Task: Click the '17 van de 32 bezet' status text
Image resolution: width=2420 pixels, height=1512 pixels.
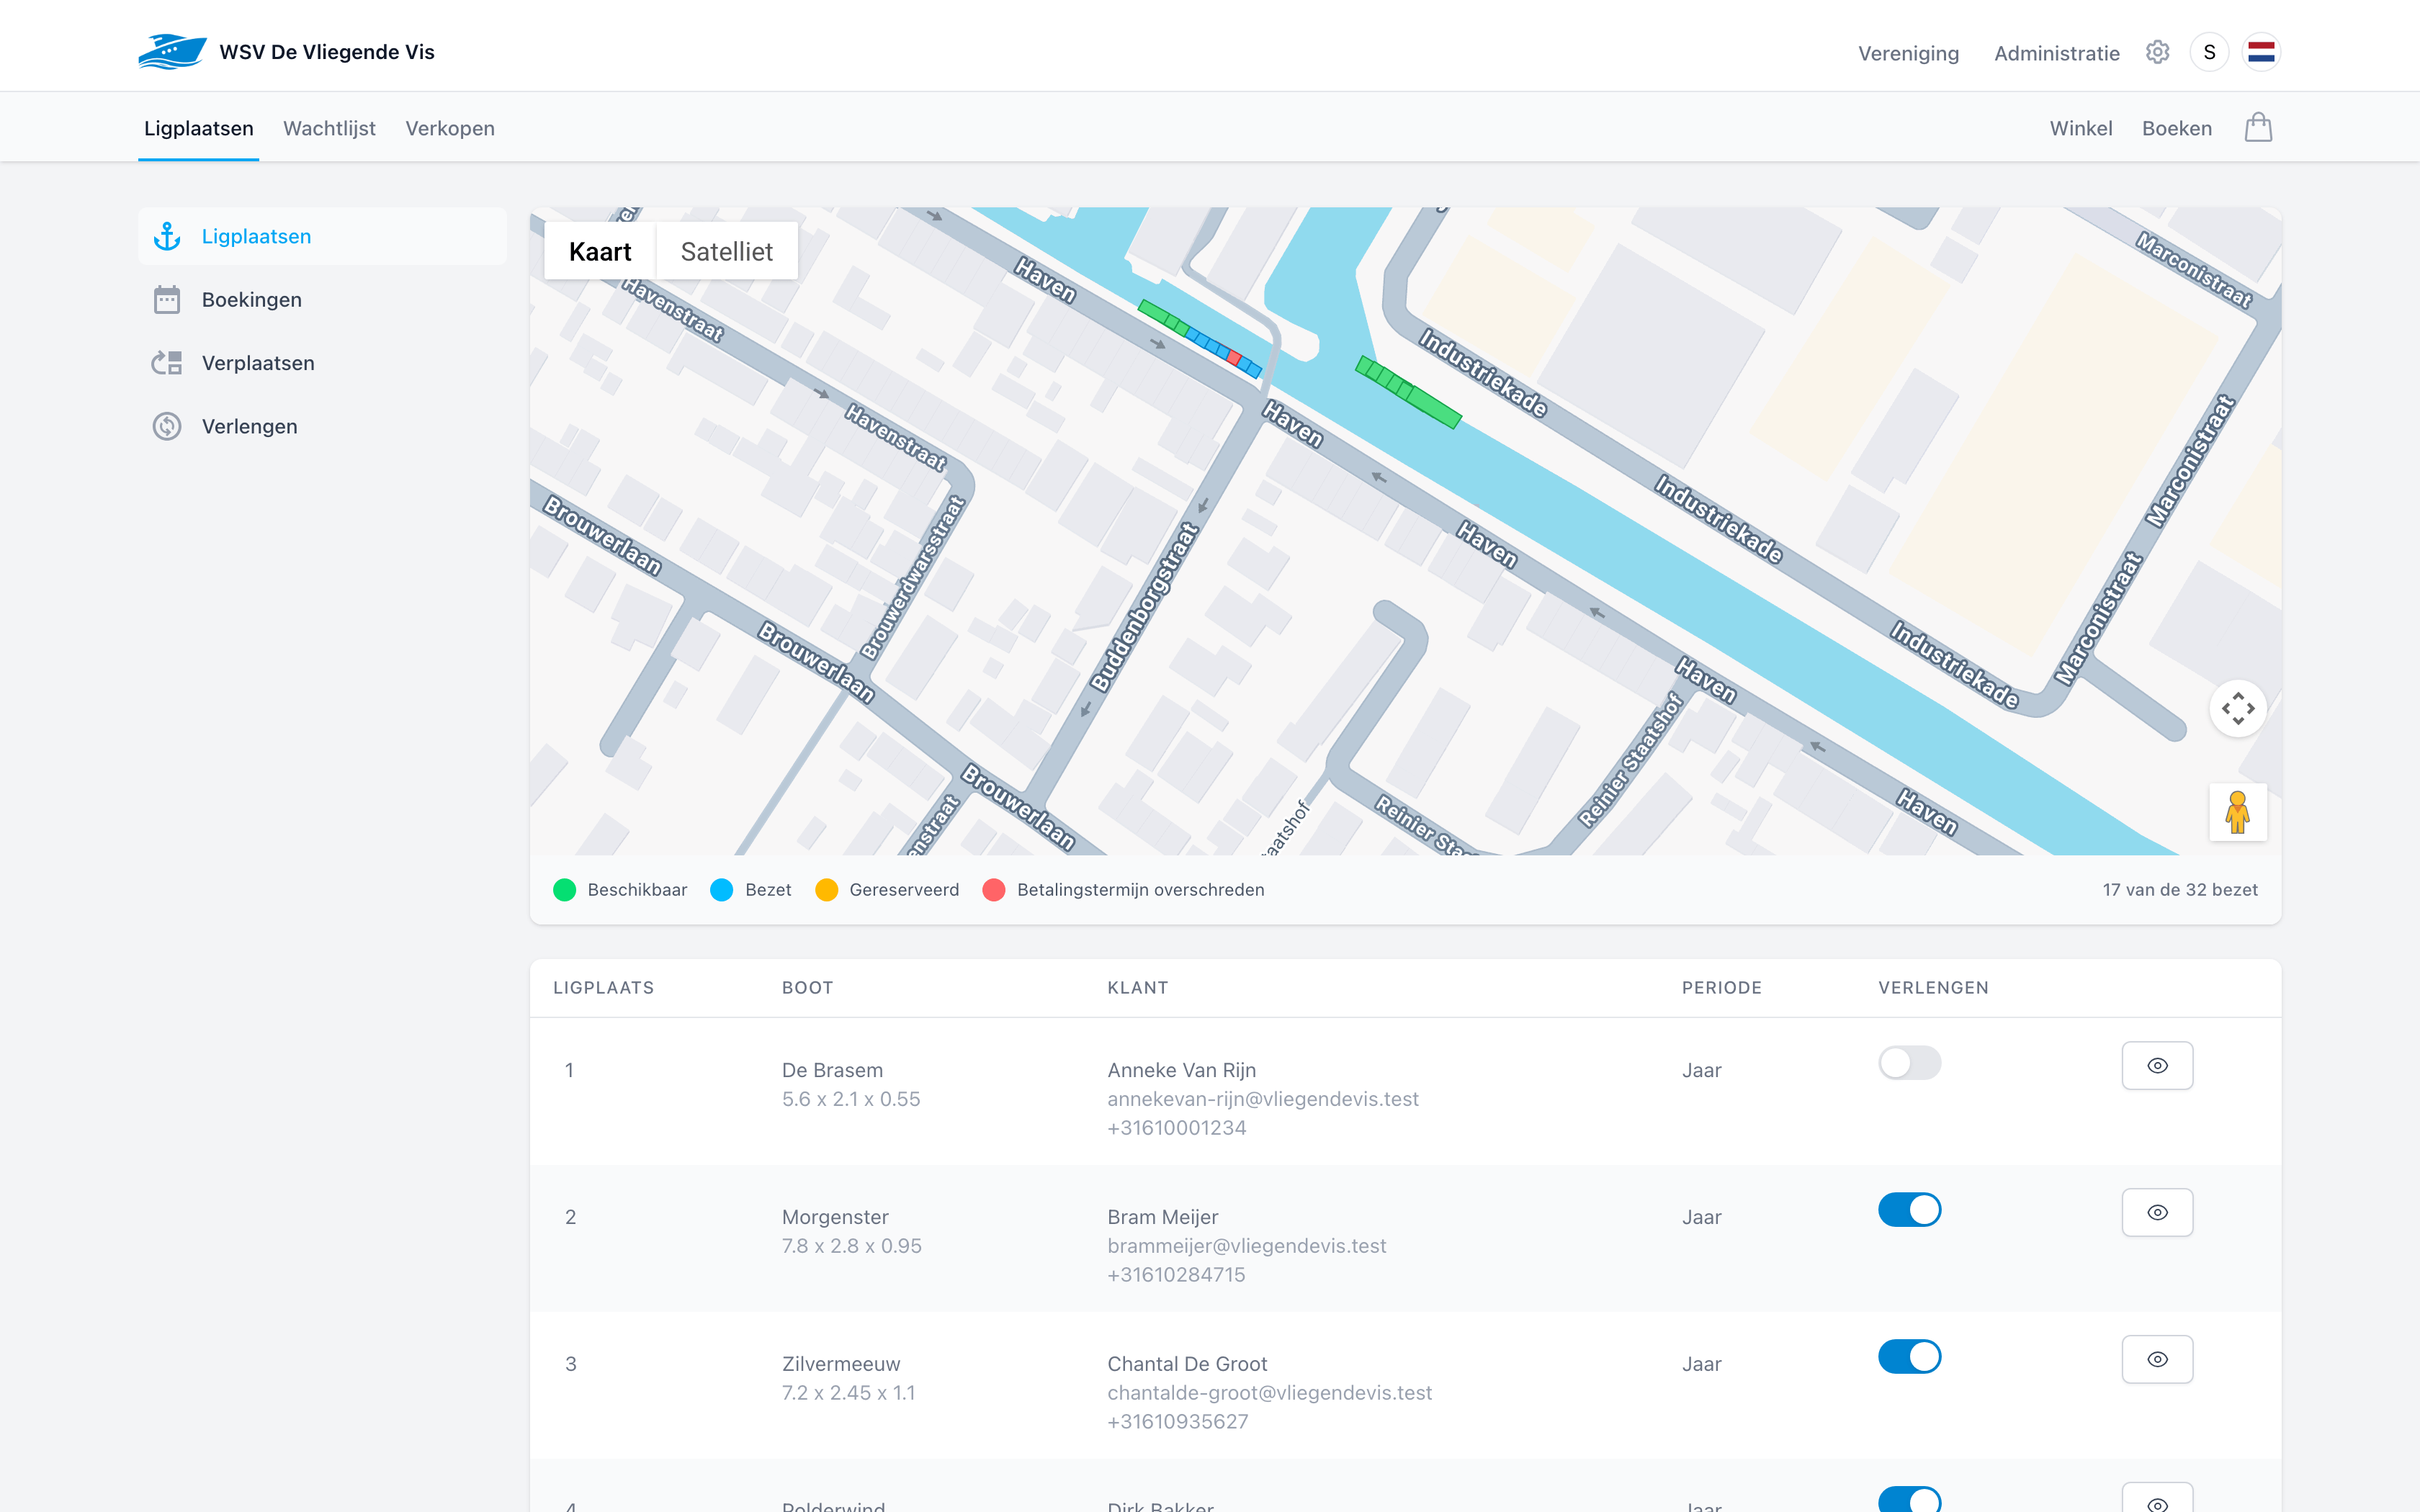Action: (x=2179, y=890)
